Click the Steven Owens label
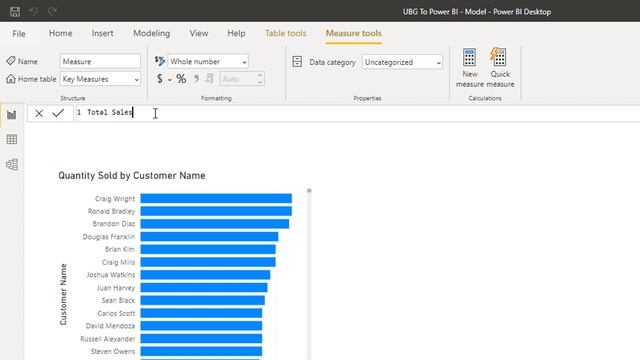The image size is (640, 360). tap(113, 351)
